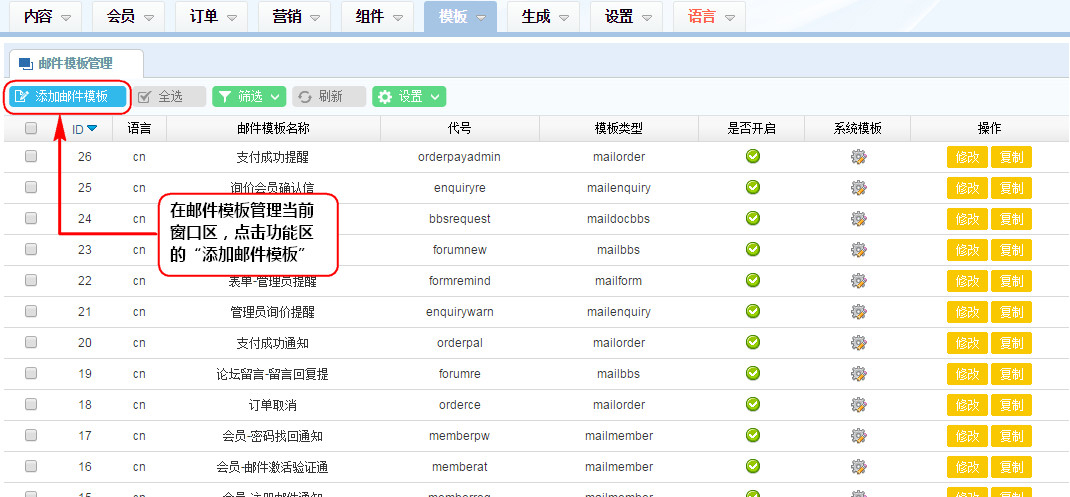Open the green 设置 settings dropdown

click(x=409, y=97)
